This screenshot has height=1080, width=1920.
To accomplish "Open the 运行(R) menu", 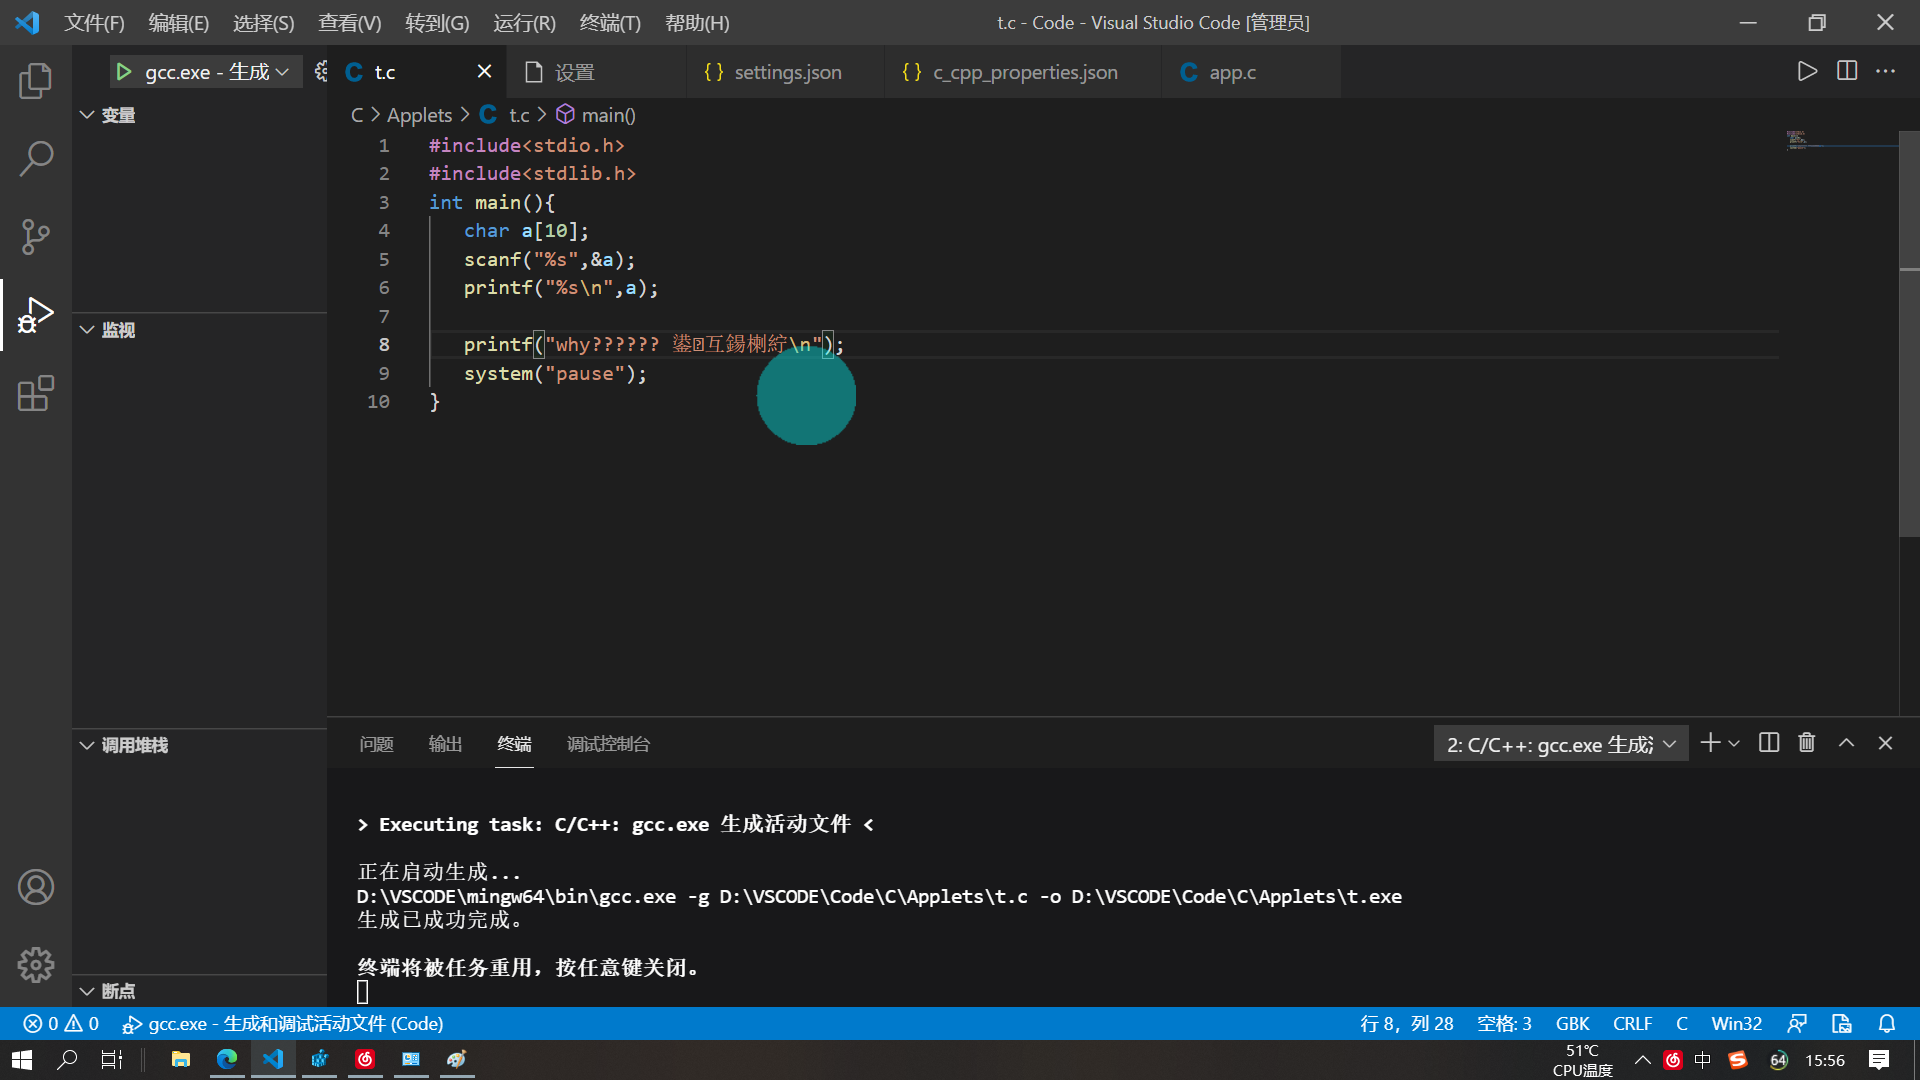I will coord(523,22).
